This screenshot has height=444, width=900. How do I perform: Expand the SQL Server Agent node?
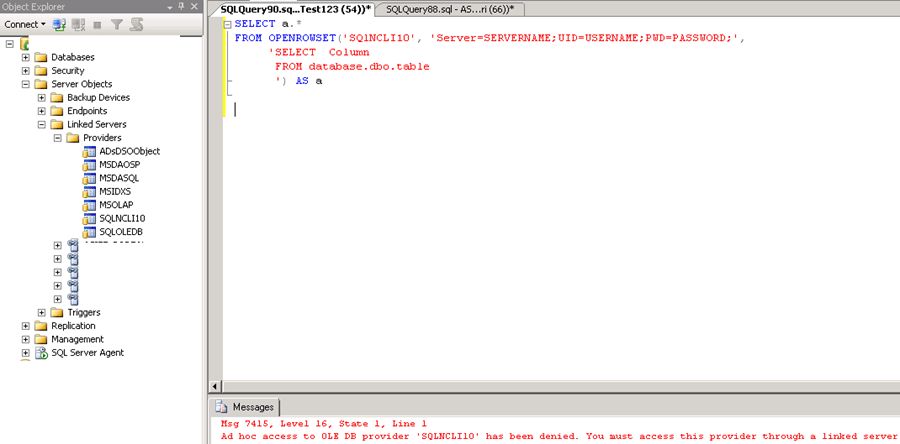25,353
